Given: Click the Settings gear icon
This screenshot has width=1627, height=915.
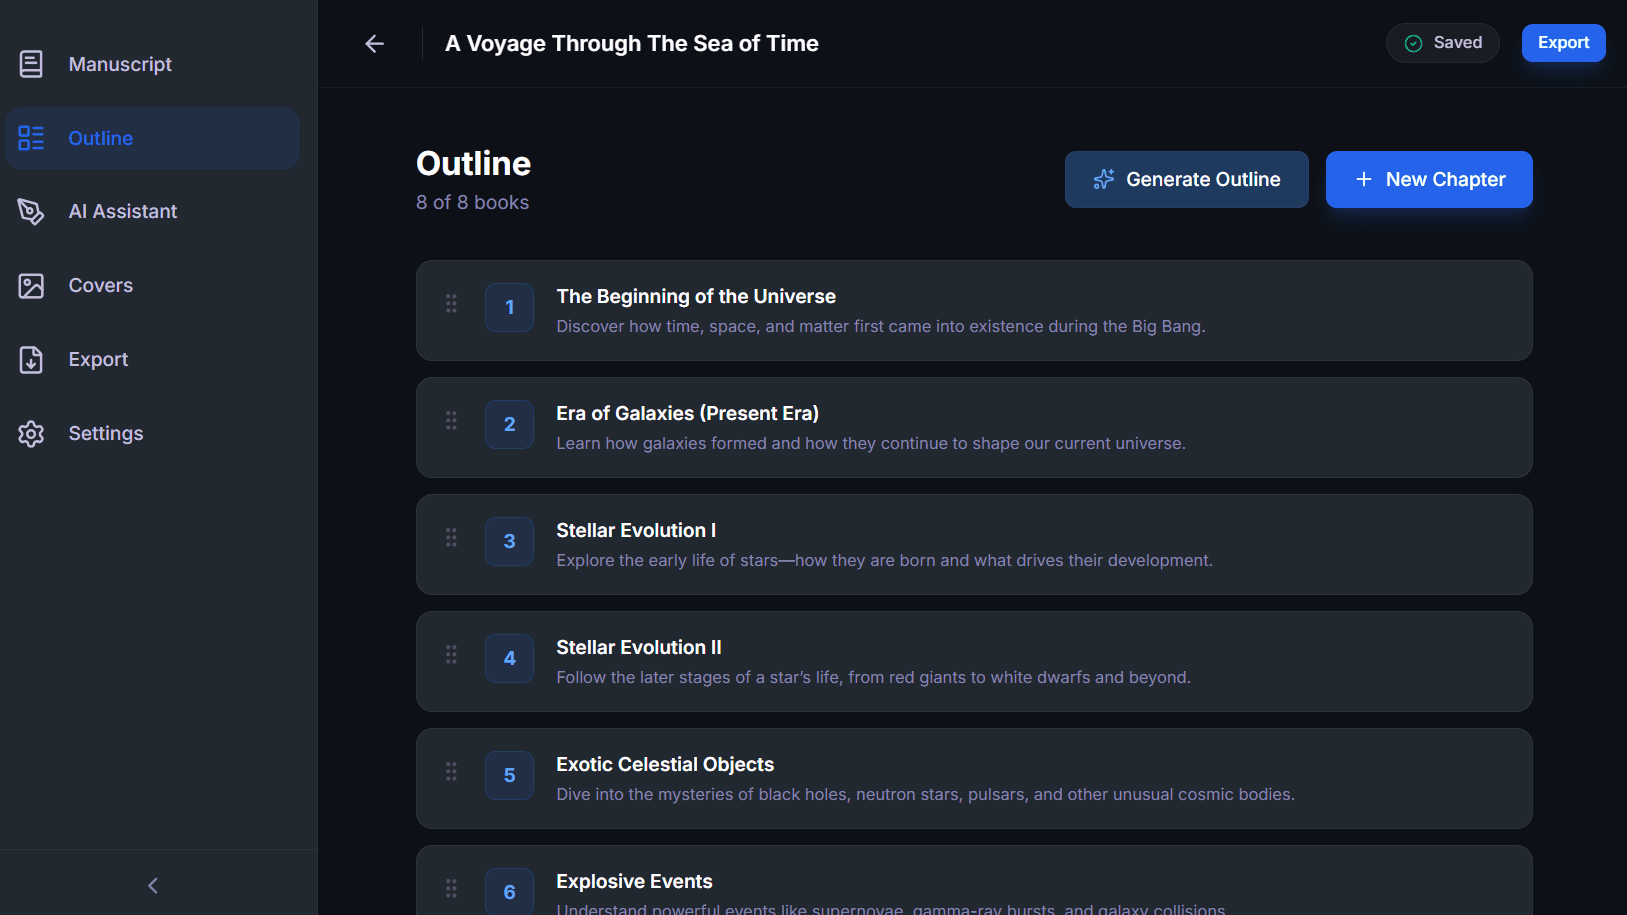Looking at the screenshot, I should (x=31, y=433).
